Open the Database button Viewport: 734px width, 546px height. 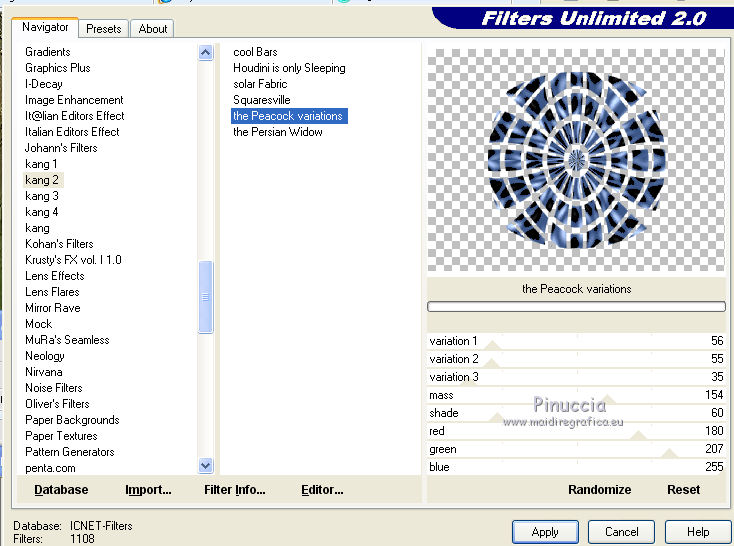(61, 490)
